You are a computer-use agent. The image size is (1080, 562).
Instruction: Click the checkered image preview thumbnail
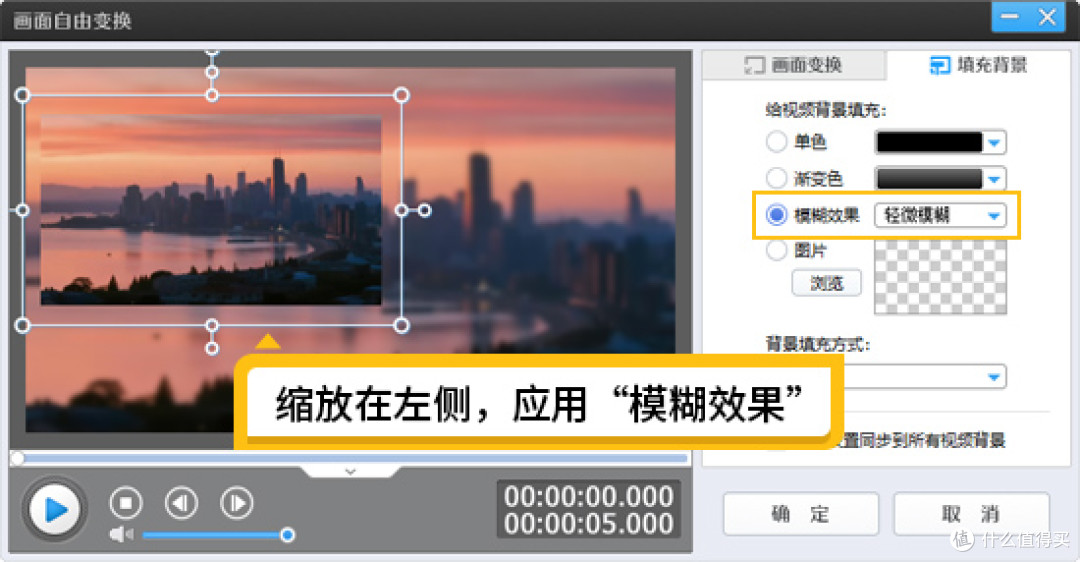coord(940,277)
